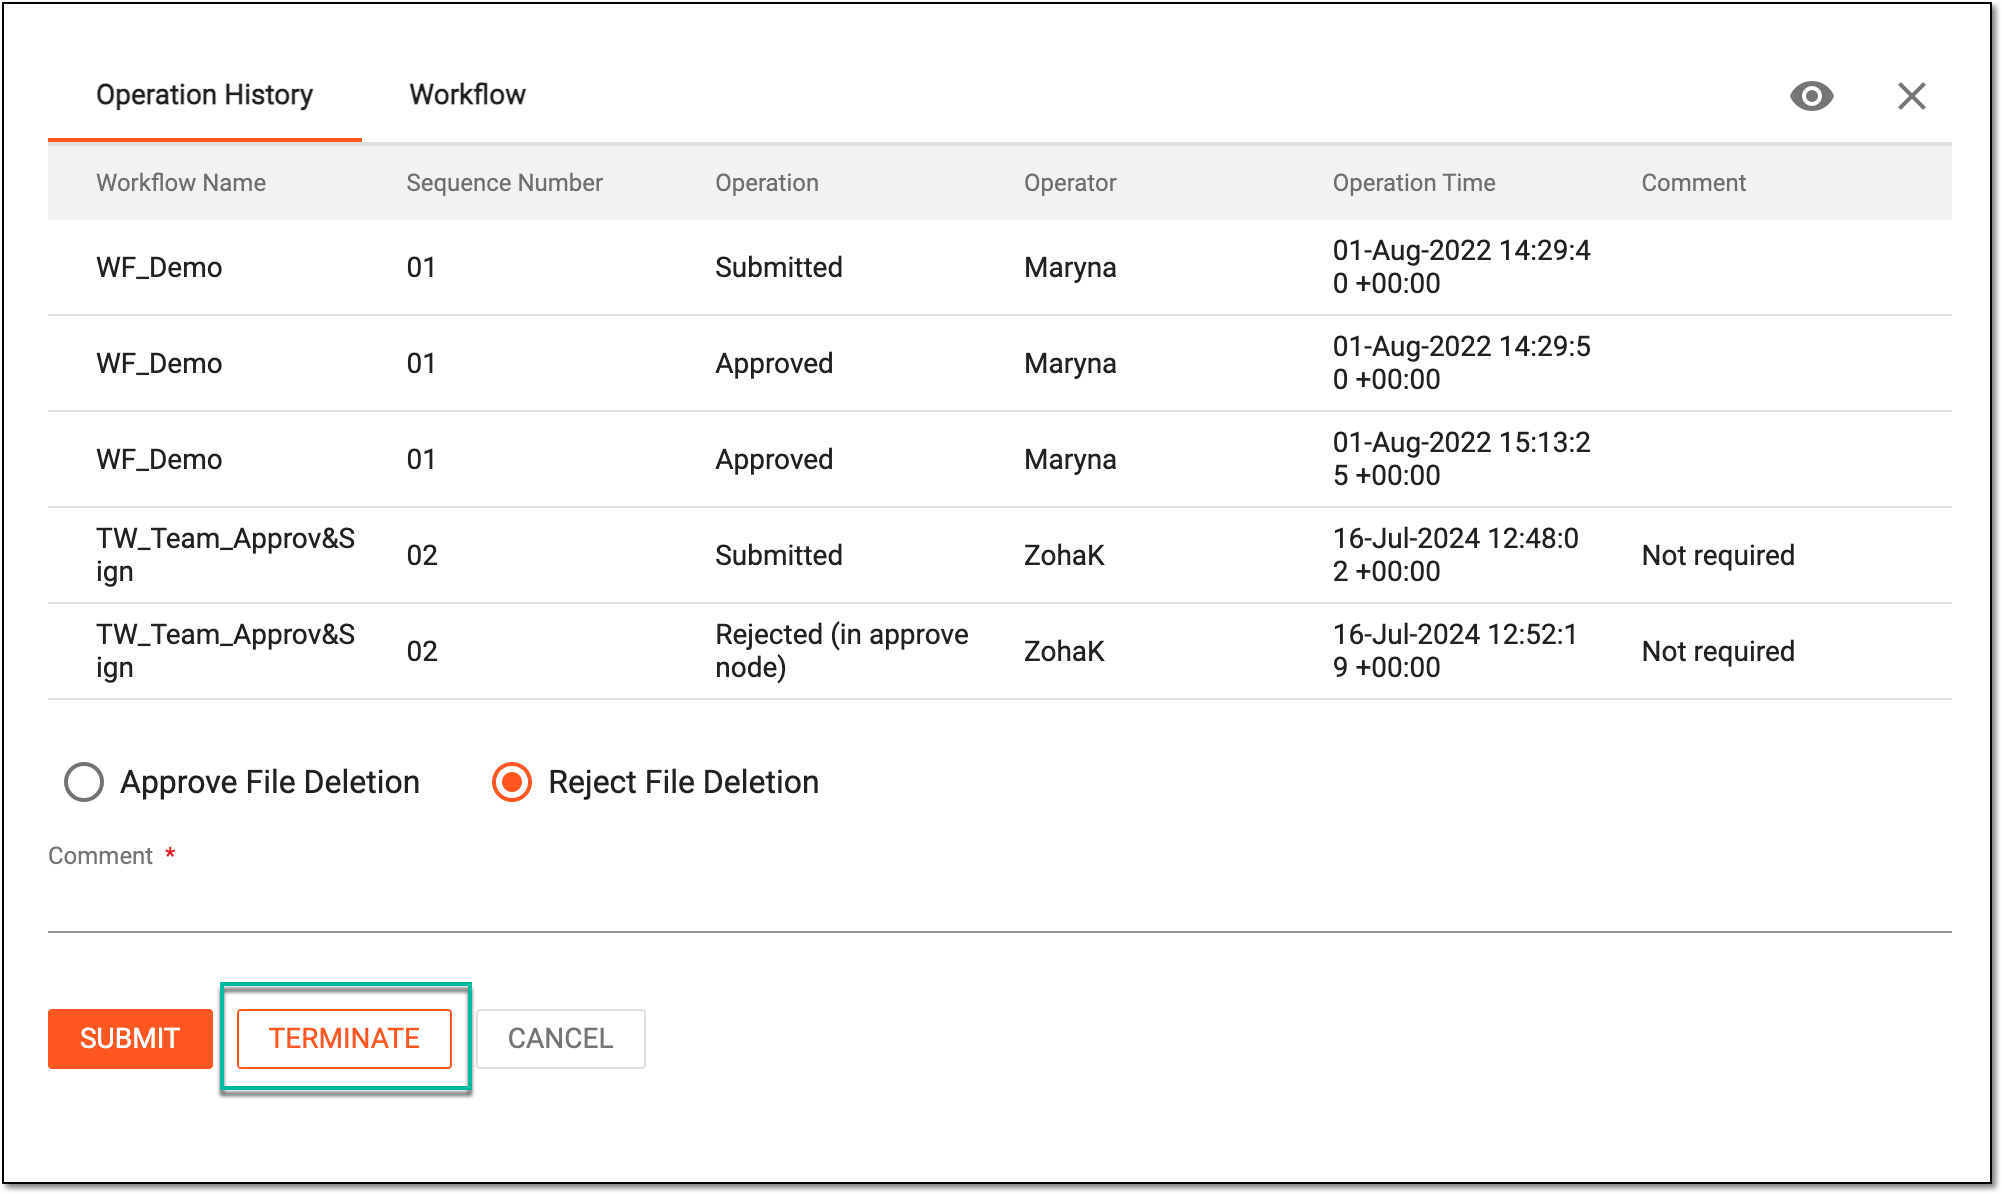Click sequence number 02 in the 12:52:19 row
This screenshot has height=1194, width=2002.
[422, 651]
